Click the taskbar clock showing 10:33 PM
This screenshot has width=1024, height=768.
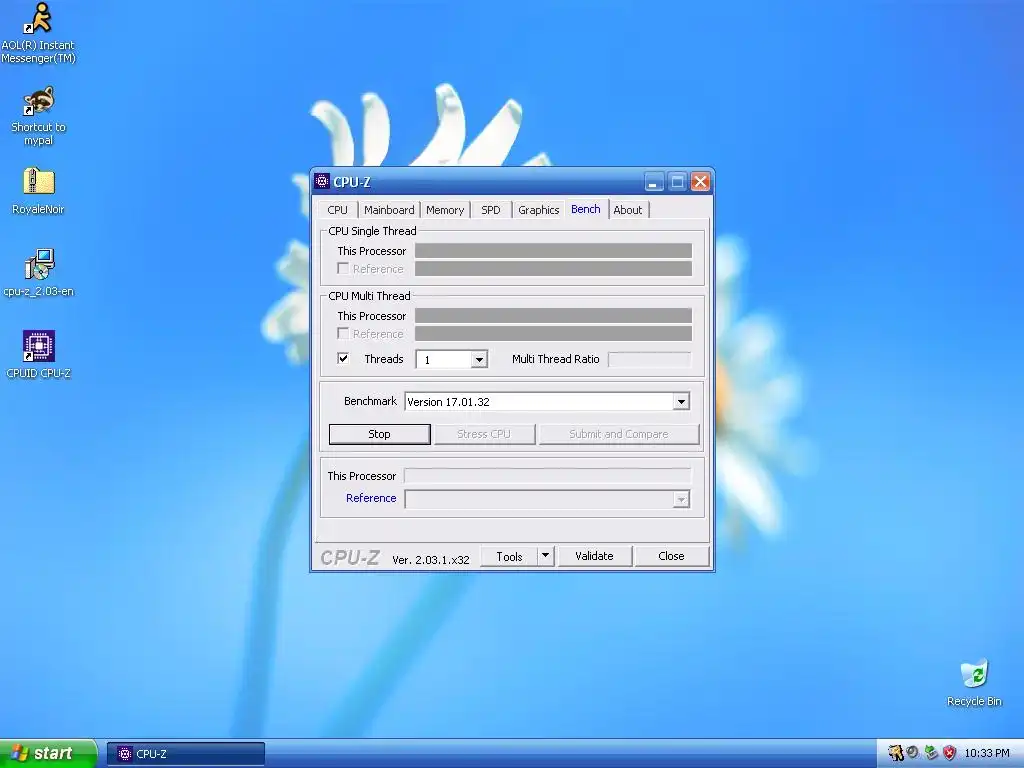[987, 753]
